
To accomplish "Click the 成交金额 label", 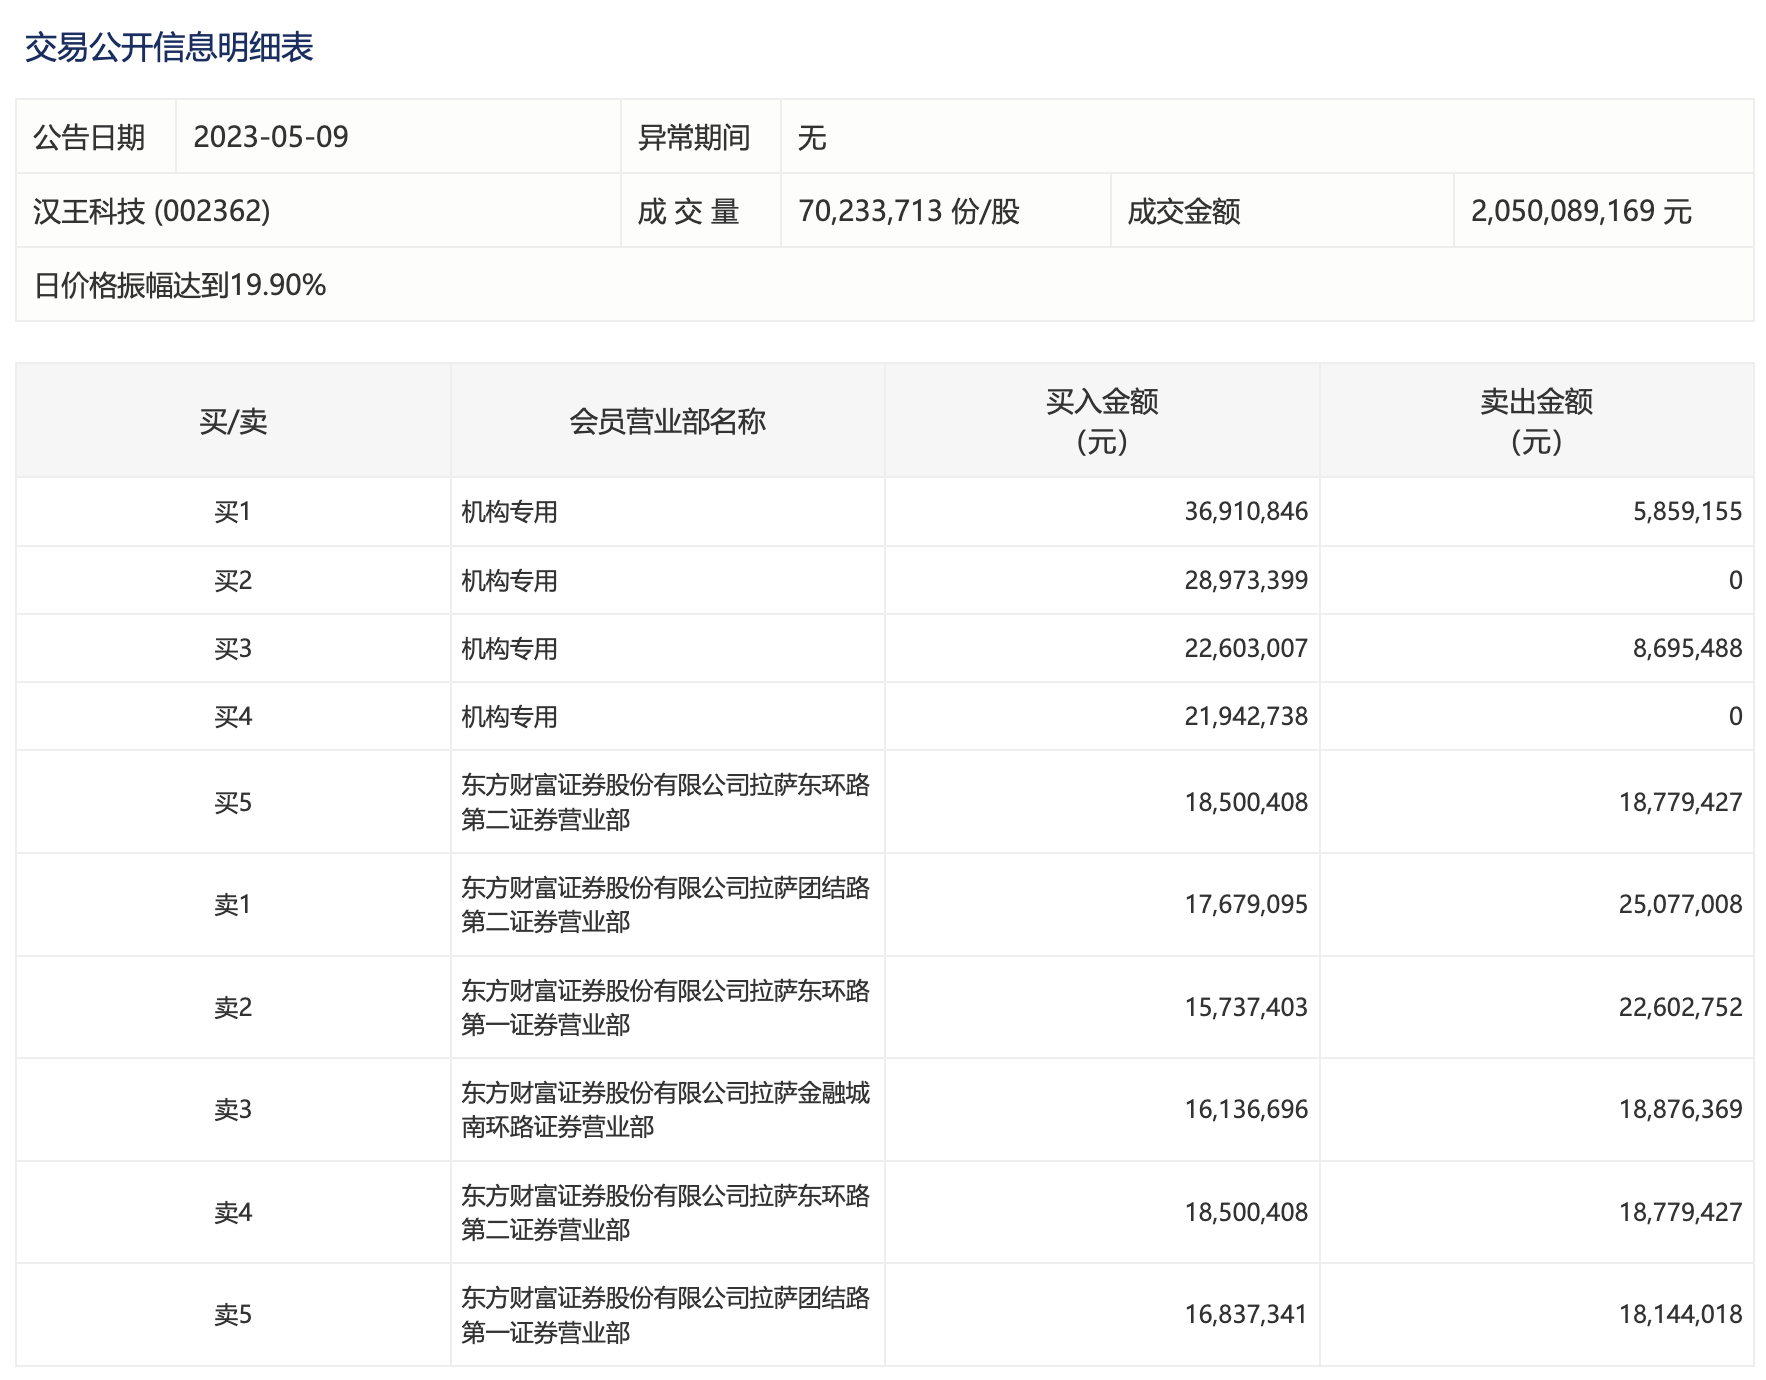I will pyautogui.click(x=1184, y=211).
